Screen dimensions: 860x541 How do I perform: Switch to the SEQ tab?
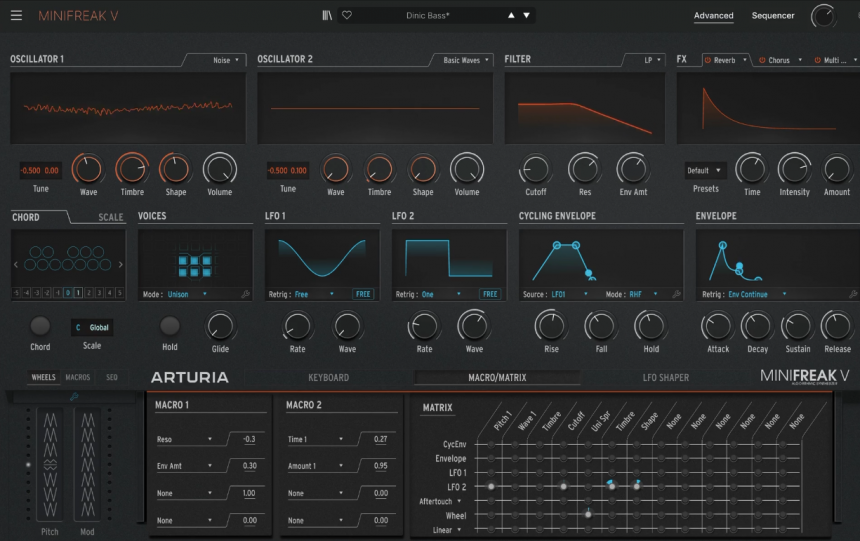(x=111, y=377)
